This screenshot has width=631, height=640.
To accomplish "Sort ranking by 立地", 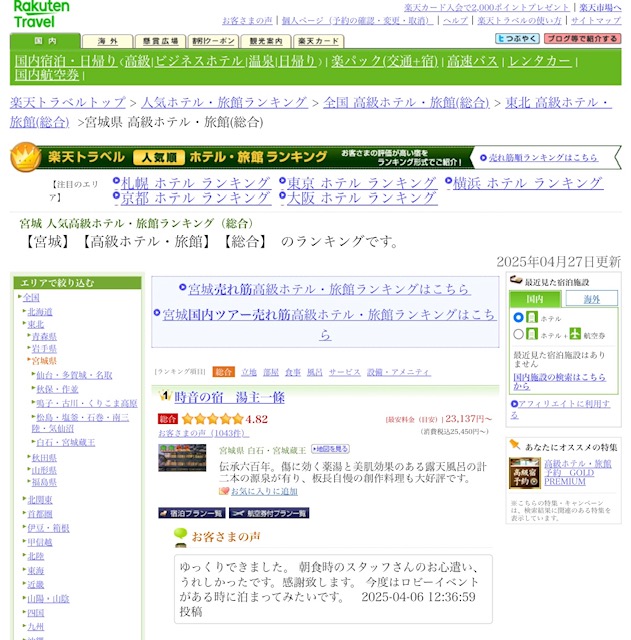I will coord(249,372).
